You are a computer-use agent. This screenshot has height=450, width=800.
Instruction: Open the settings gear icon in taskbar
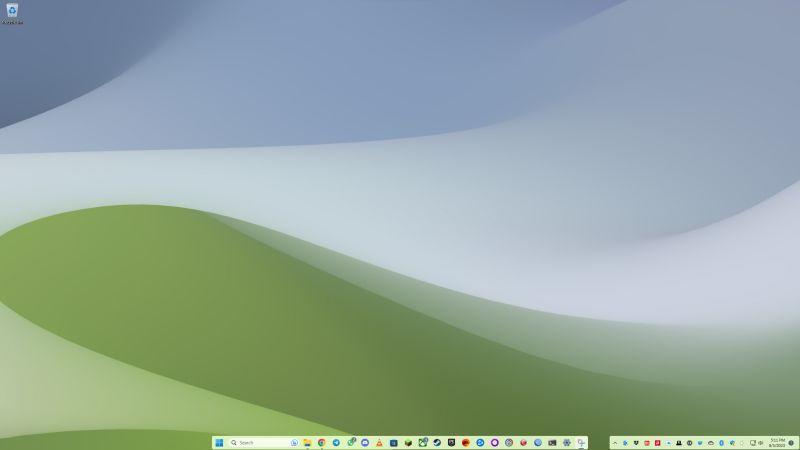567,442
